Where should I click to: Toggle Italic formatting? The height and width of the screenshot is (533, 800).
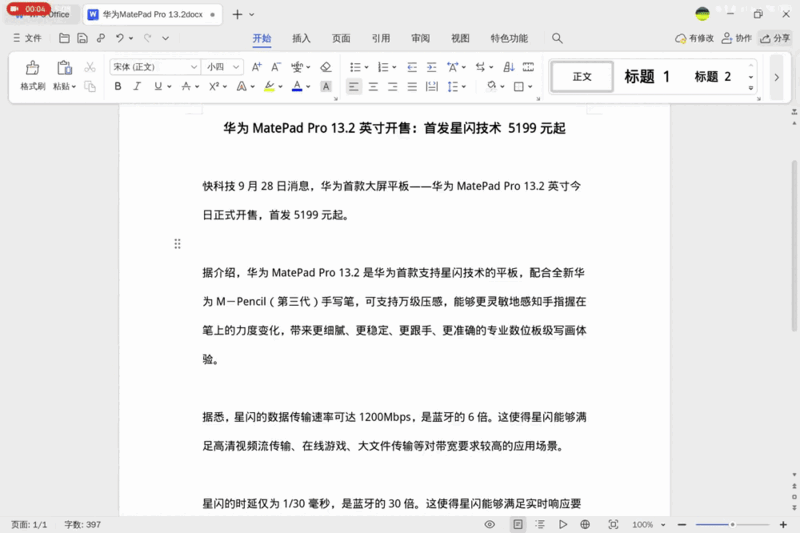coord(137,87)
